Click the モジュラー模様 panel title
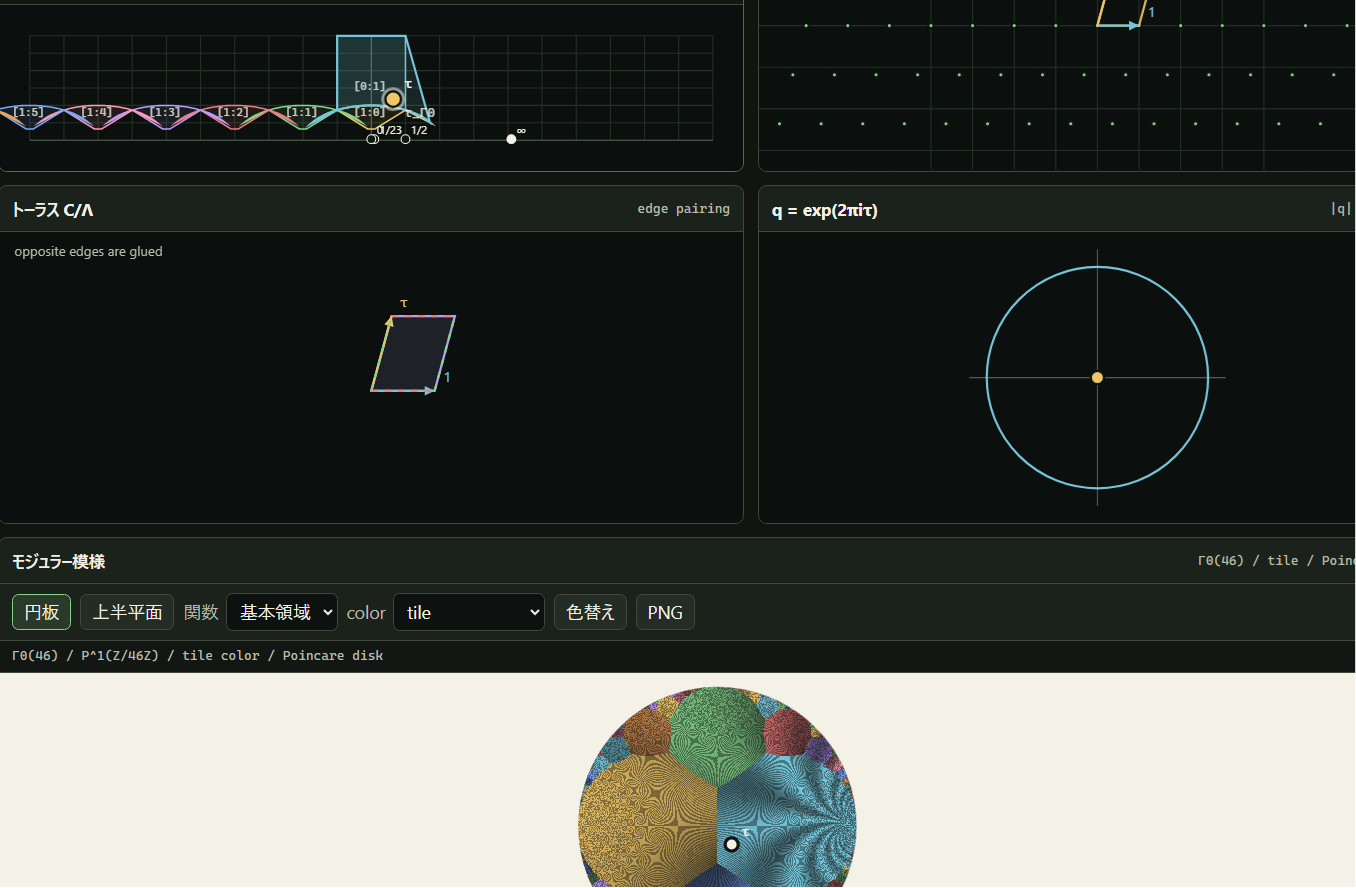Image resolution: width=1356 pixels, height=888 pixels. point(58,561)
